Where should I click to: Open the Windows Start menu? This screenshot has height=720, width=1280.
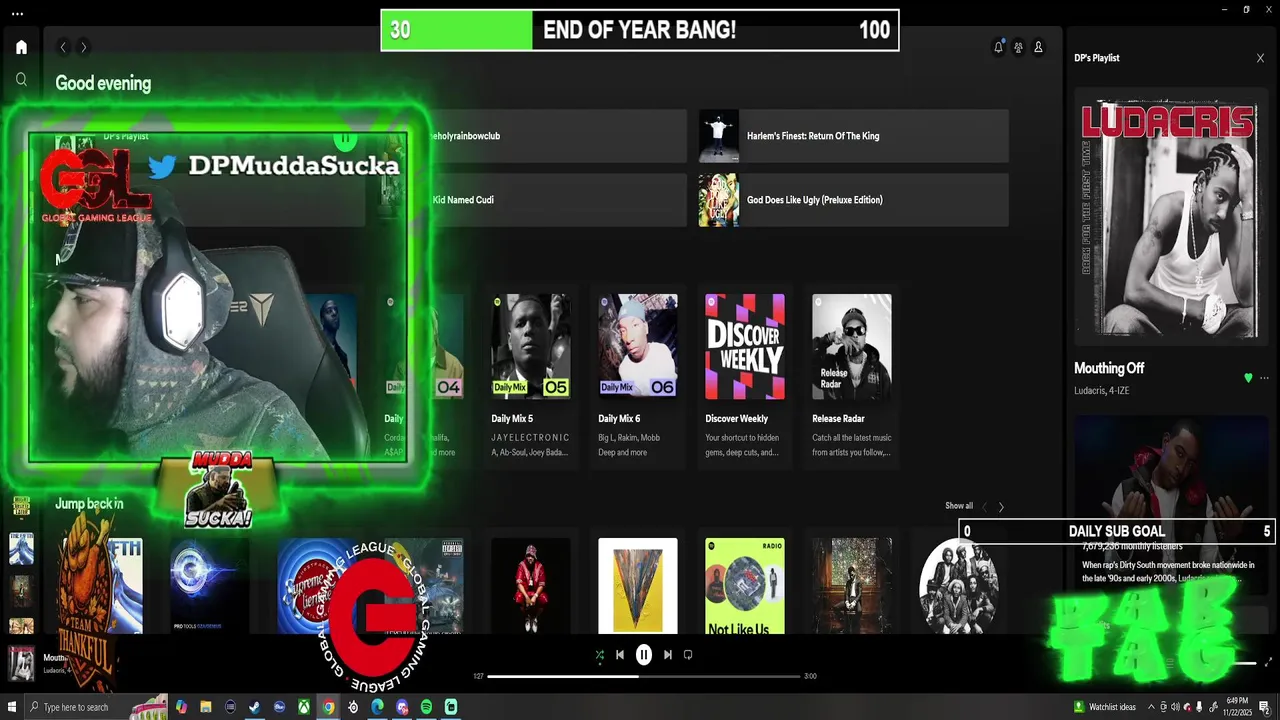tap(10, 707)
